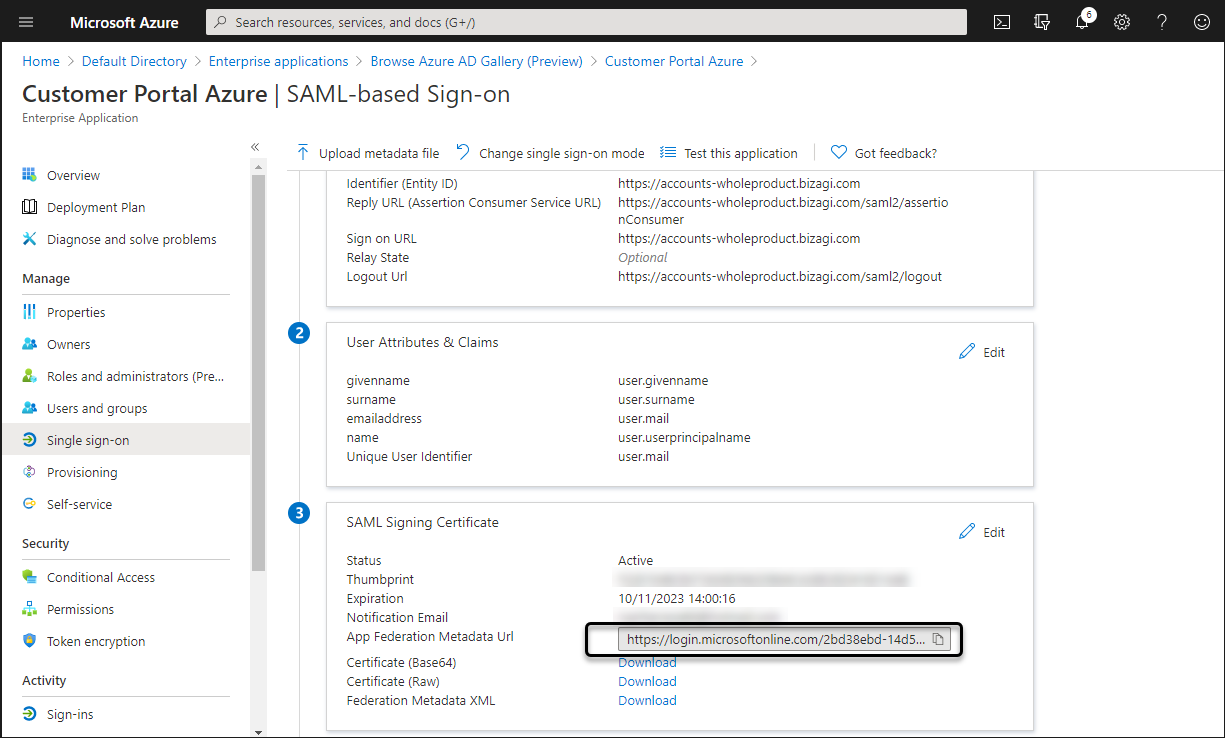The width and height of the screenshot is (1225, 738).
Task: Click the Conditional Access icon
Action: [29, 577]
